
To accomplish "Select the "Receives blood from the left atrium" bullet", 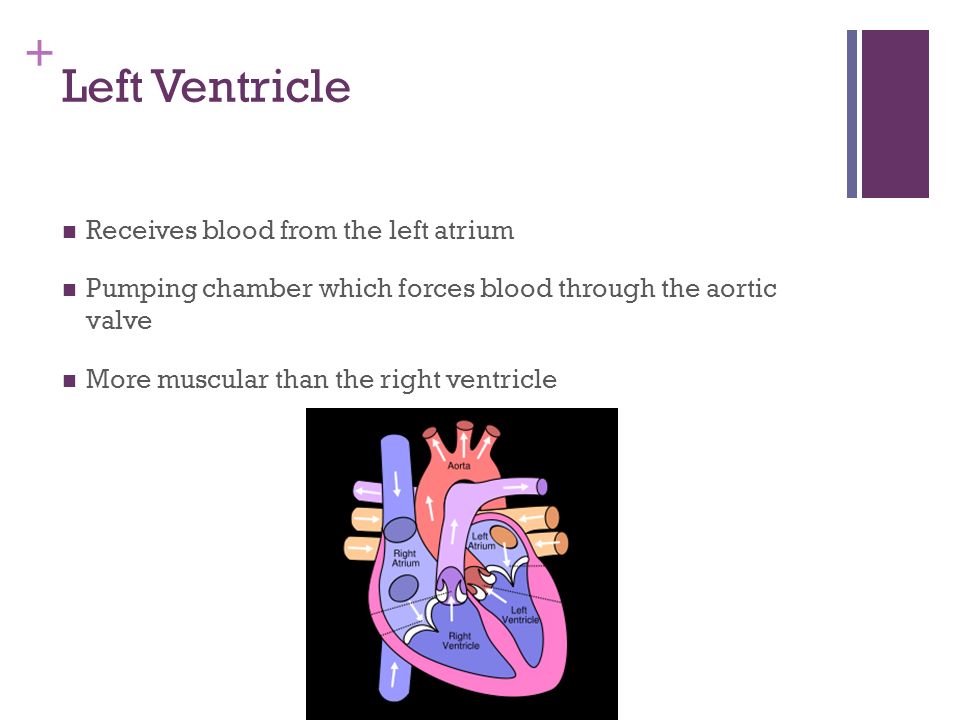I will (299, 230).
